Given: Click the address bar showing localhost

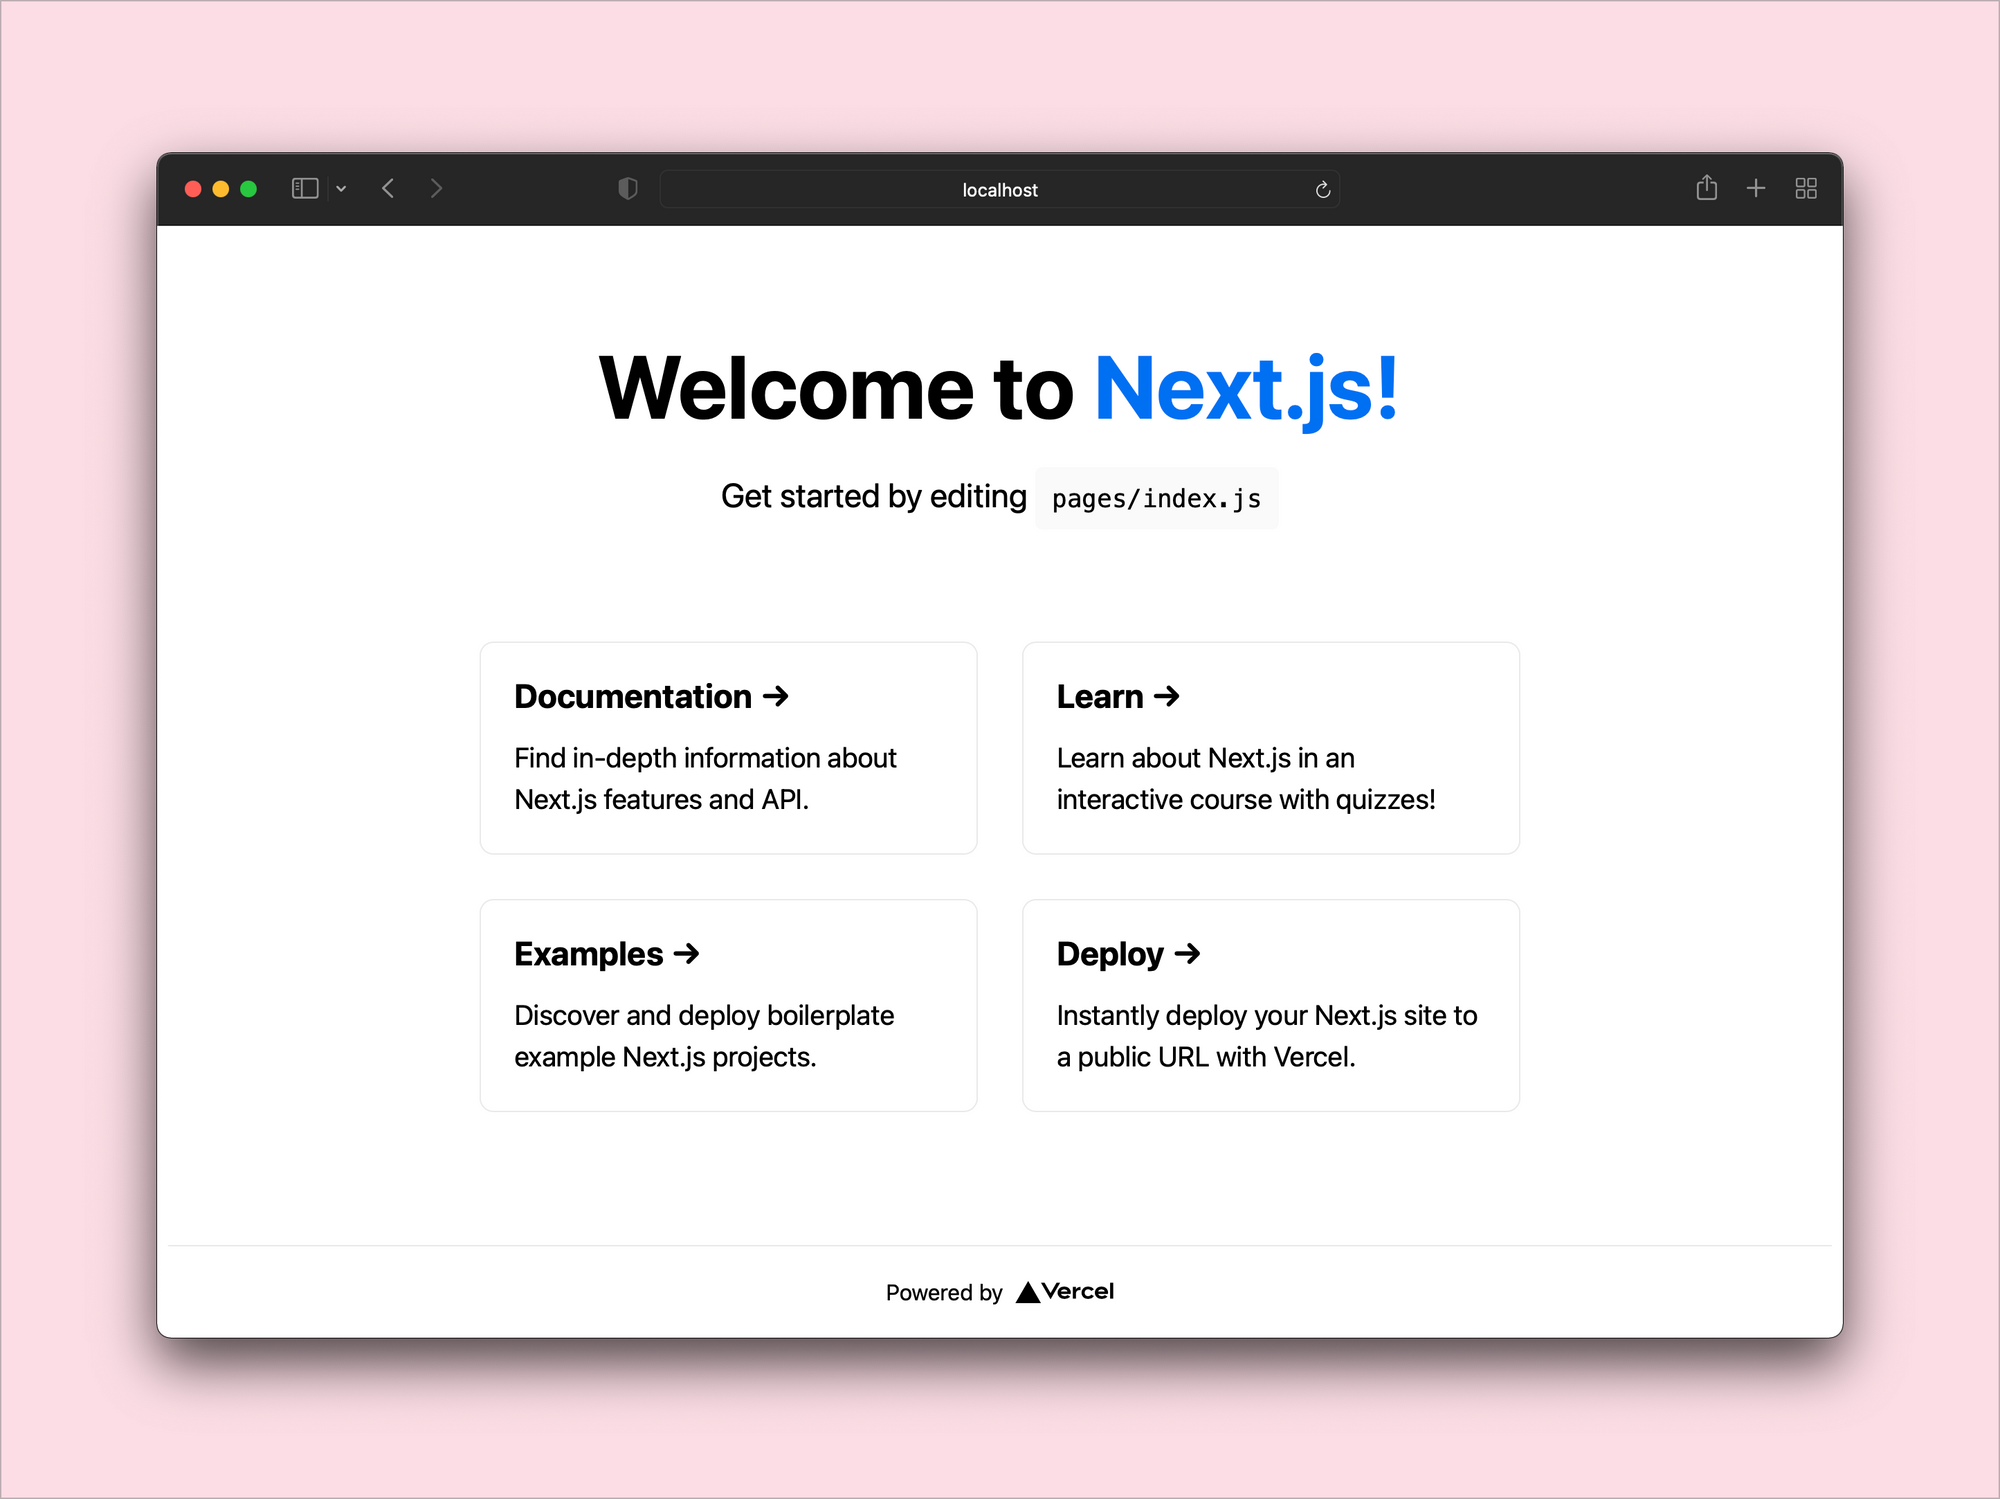Looking at the screenshot, I should [1000, 189].
